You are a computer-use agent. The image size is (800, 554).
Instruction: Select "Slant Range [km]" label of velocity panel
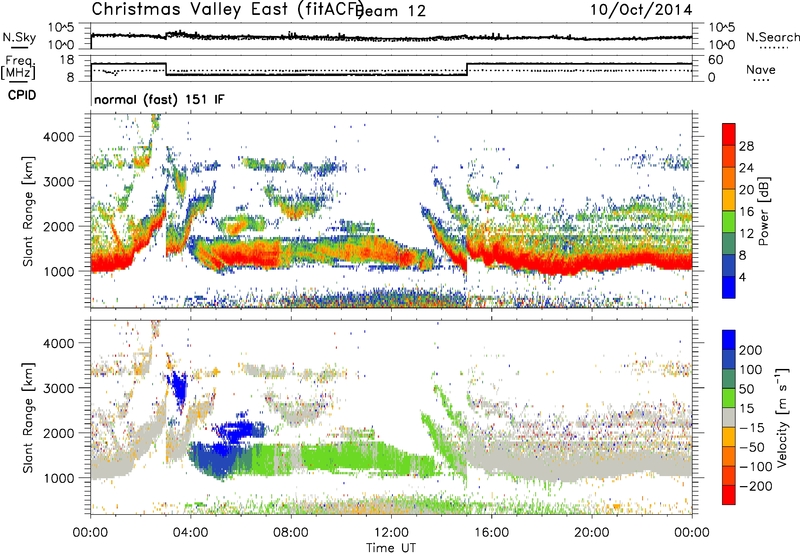28,418
